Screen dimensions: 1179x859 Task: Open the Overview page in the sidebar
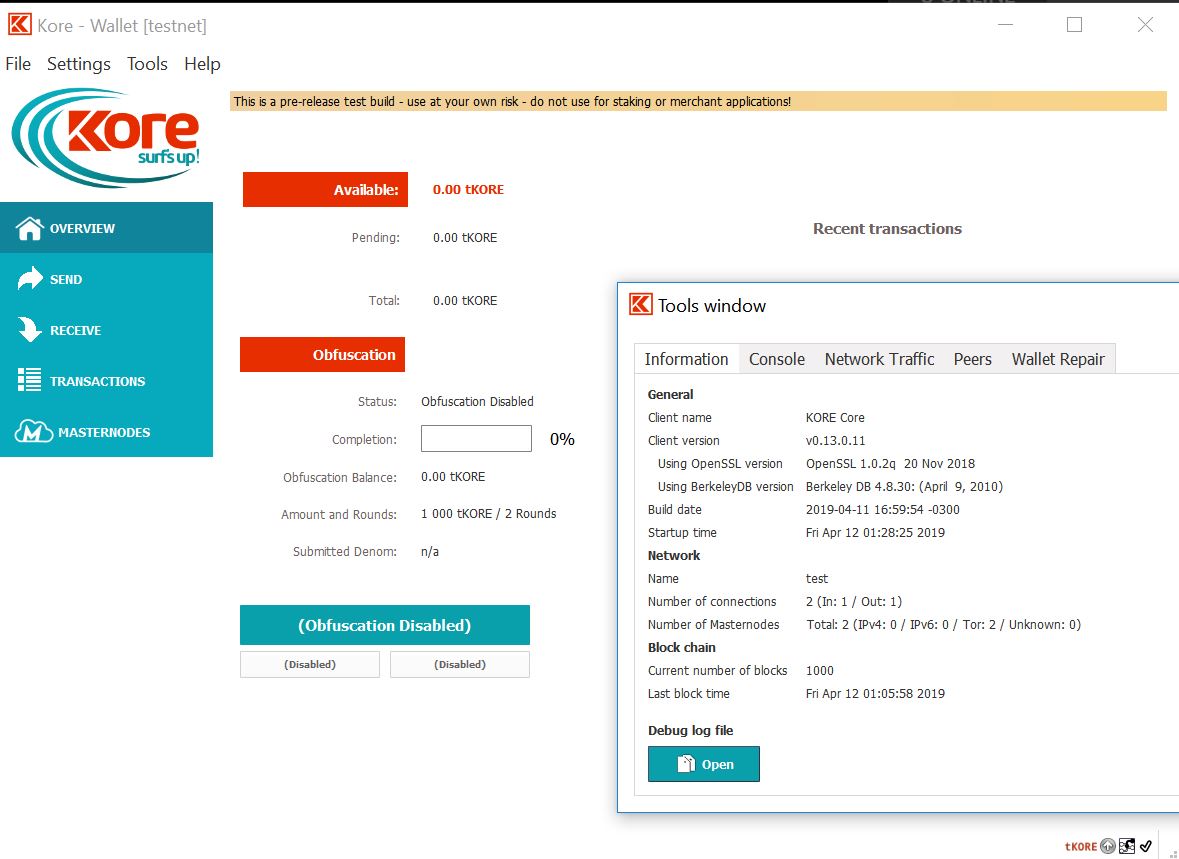106,228
